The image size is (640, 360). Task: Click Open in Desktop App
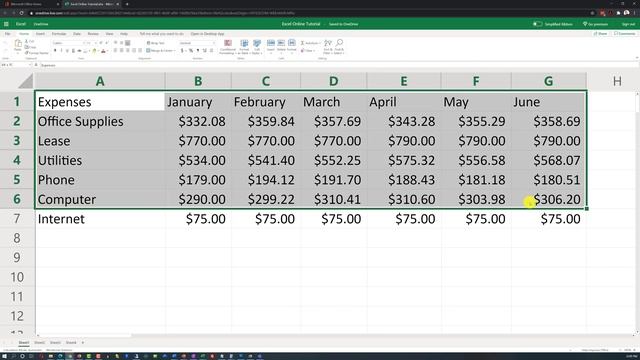click(207, 34)
